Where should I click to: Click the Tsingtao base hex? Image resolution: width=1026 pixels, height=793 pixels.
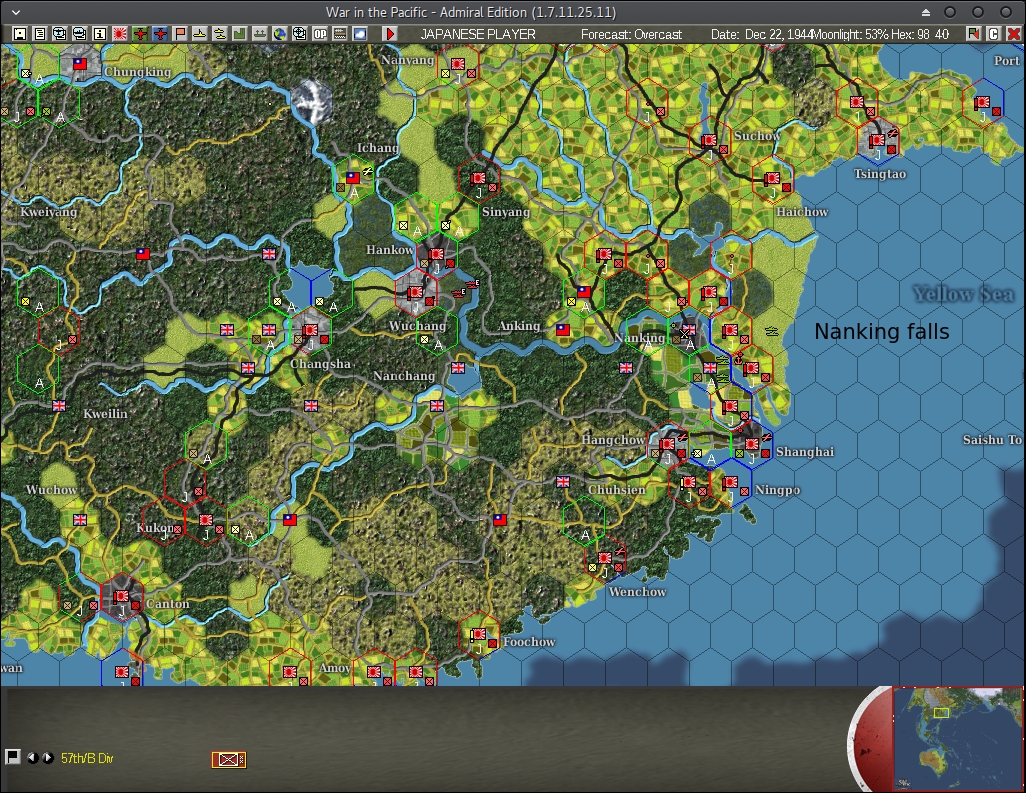(x=877, y=141)
